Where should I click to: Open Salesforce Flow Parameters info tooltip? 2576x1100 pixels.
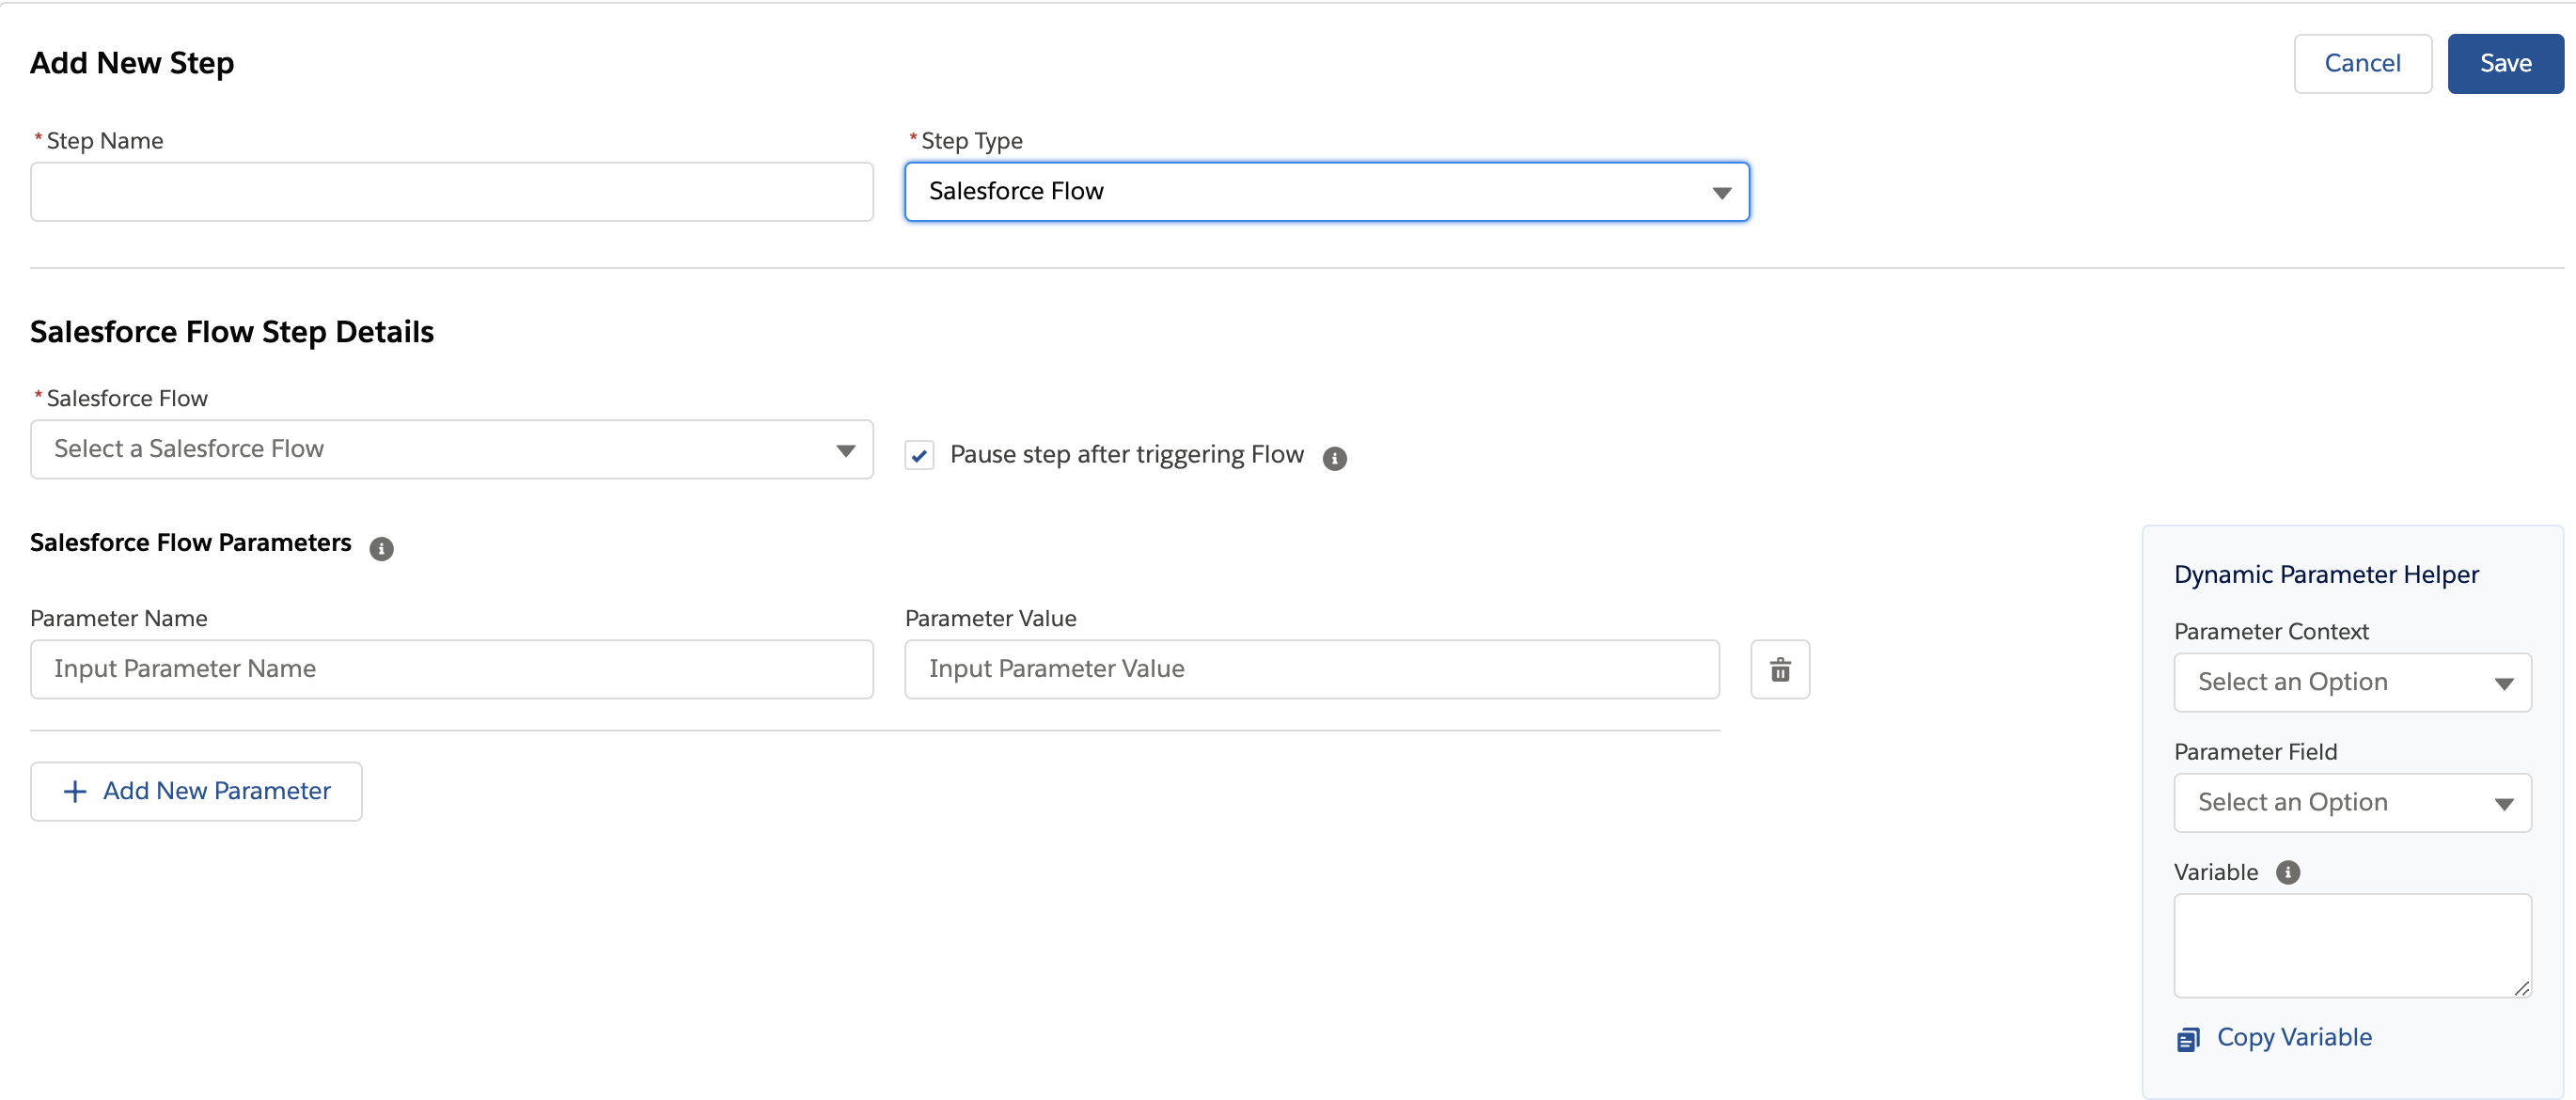coord(381,548)
